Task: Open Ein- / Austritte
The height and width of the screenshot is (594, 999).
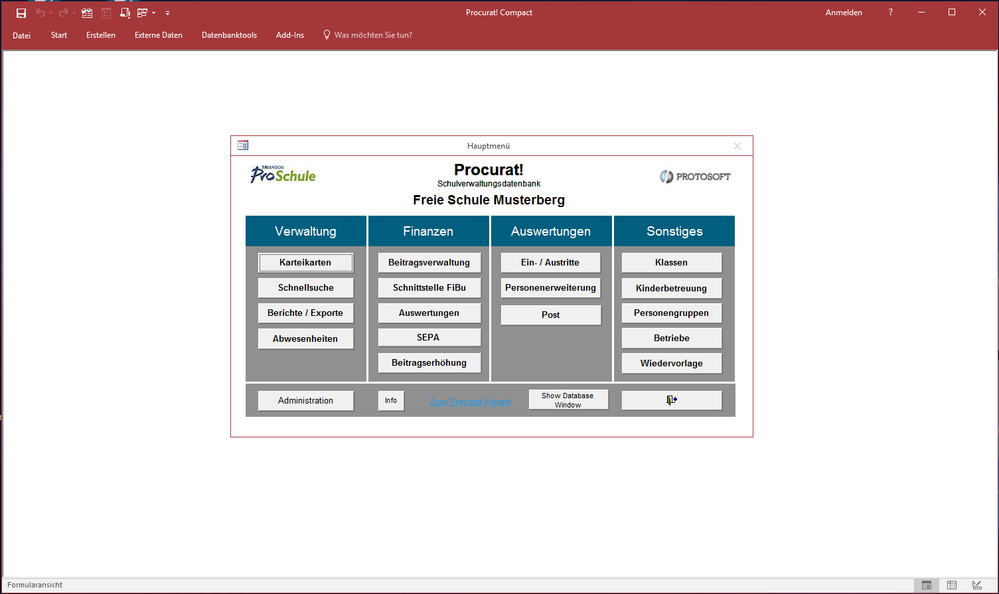Action: coord(550,263)
